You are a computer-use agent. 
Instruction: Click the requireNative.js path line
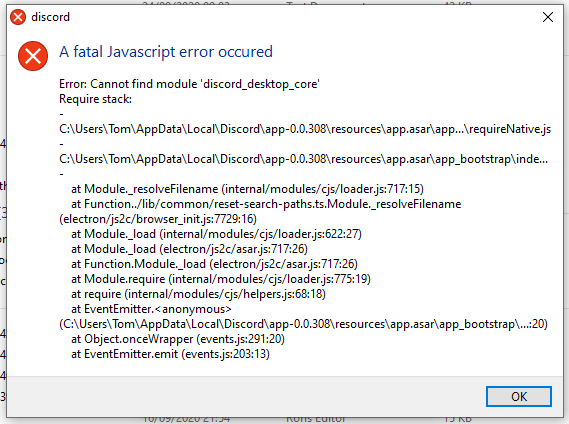(x=305, y=129)
